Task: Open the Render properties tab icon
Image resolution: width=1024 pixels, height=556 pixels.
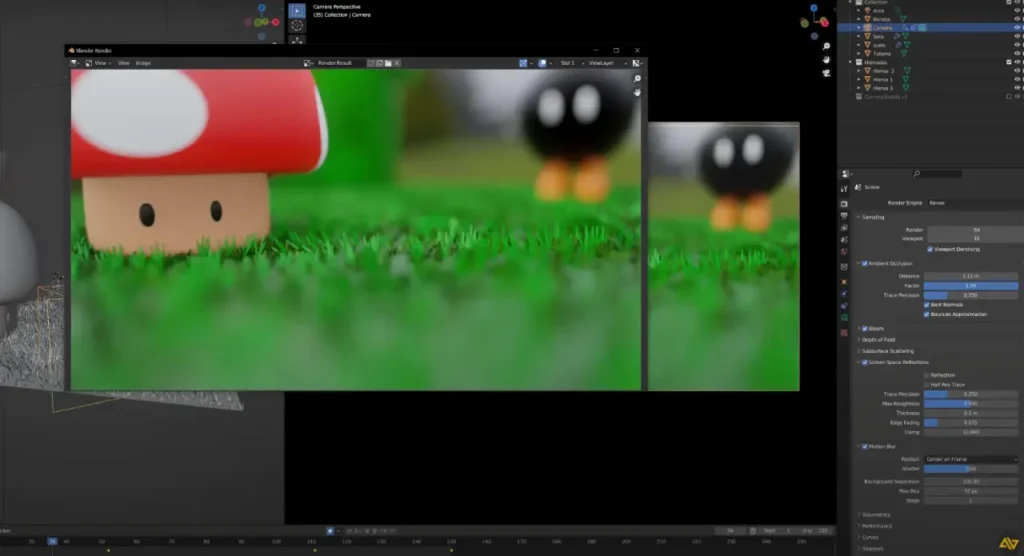Action: (844, 204)
